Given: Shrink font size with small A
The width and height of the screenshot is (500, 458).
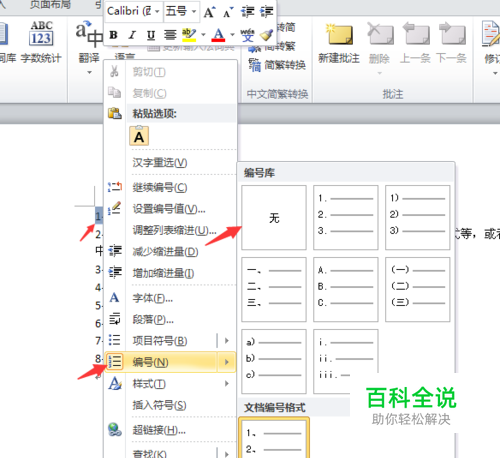Looking at the screenshot, I should point(228,12).
